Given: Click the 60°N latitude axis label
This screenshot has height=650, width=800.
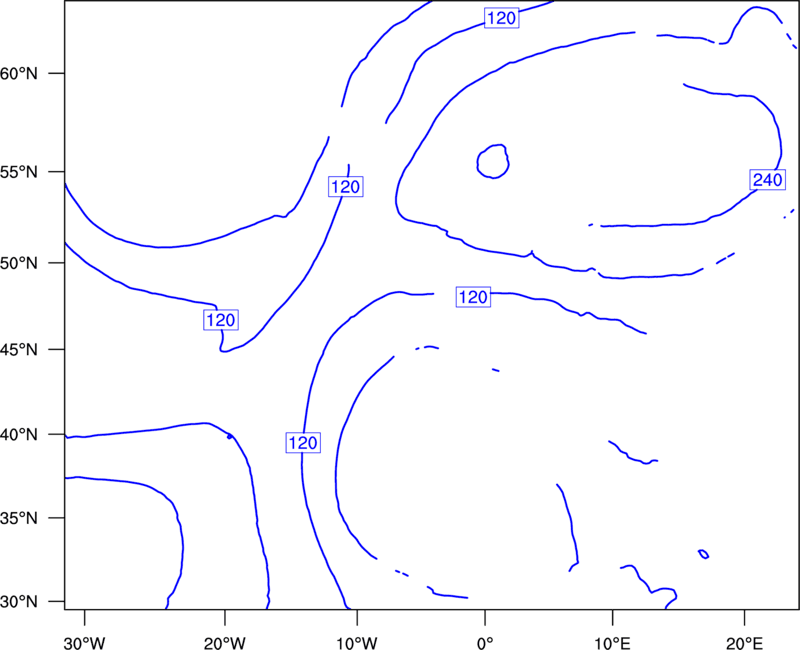Looking at the screenshot, I should 19,74.
